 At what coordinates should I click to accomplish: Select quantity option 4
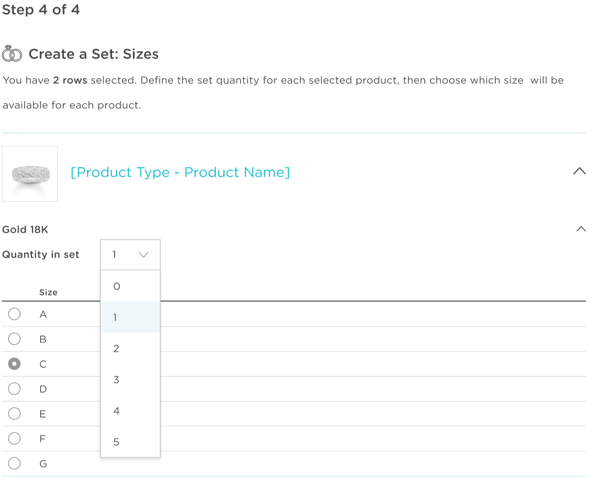(130, 411)
